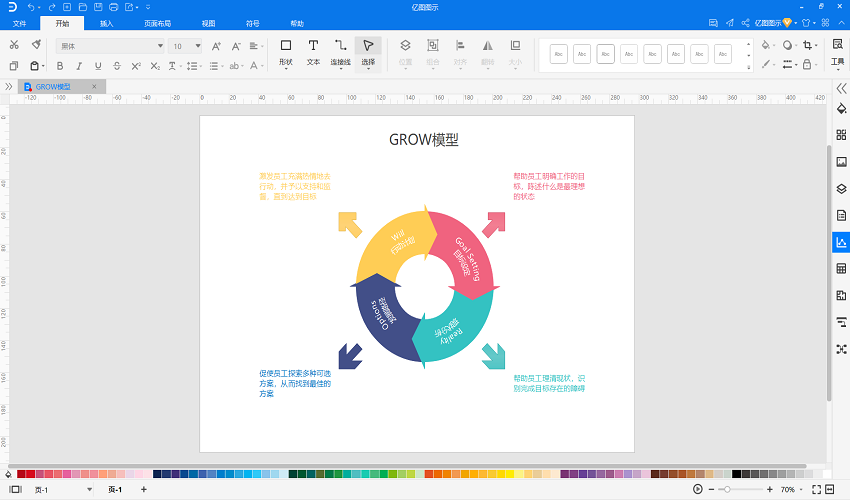This screenshot has width=850, height=500.
Task: Open the font size dropdown
Action: pyautogui.click(x=185, y=46)
